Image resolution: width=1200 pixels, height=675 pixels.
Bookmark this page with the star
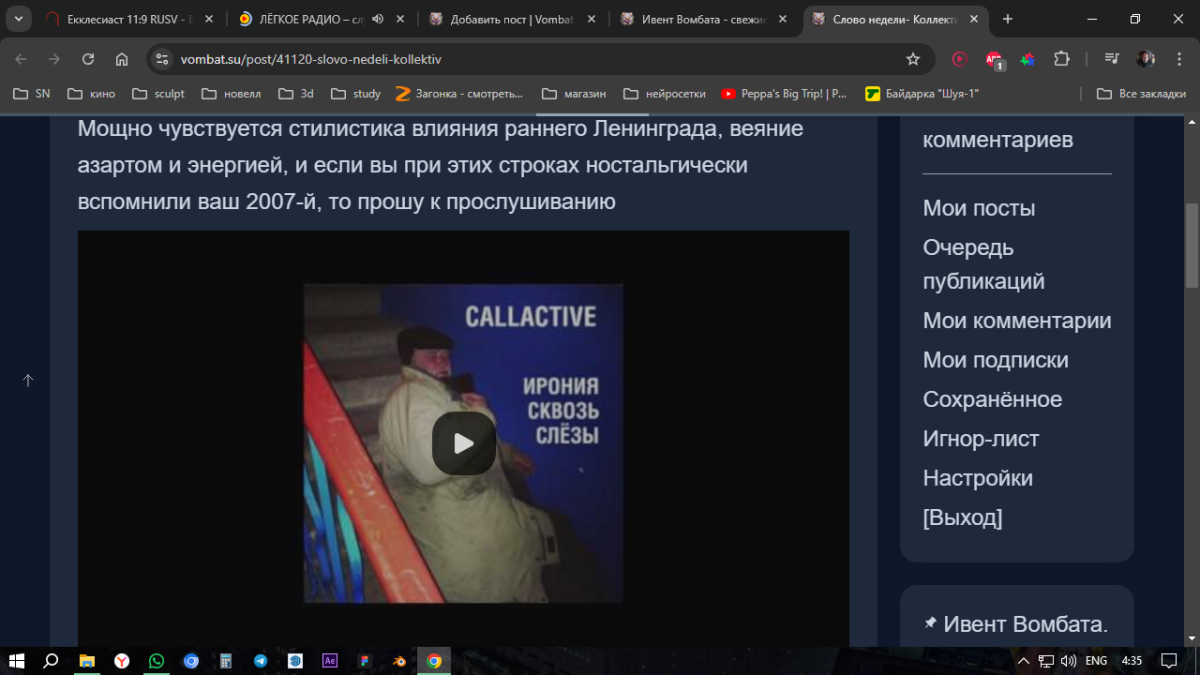[912, 59]
